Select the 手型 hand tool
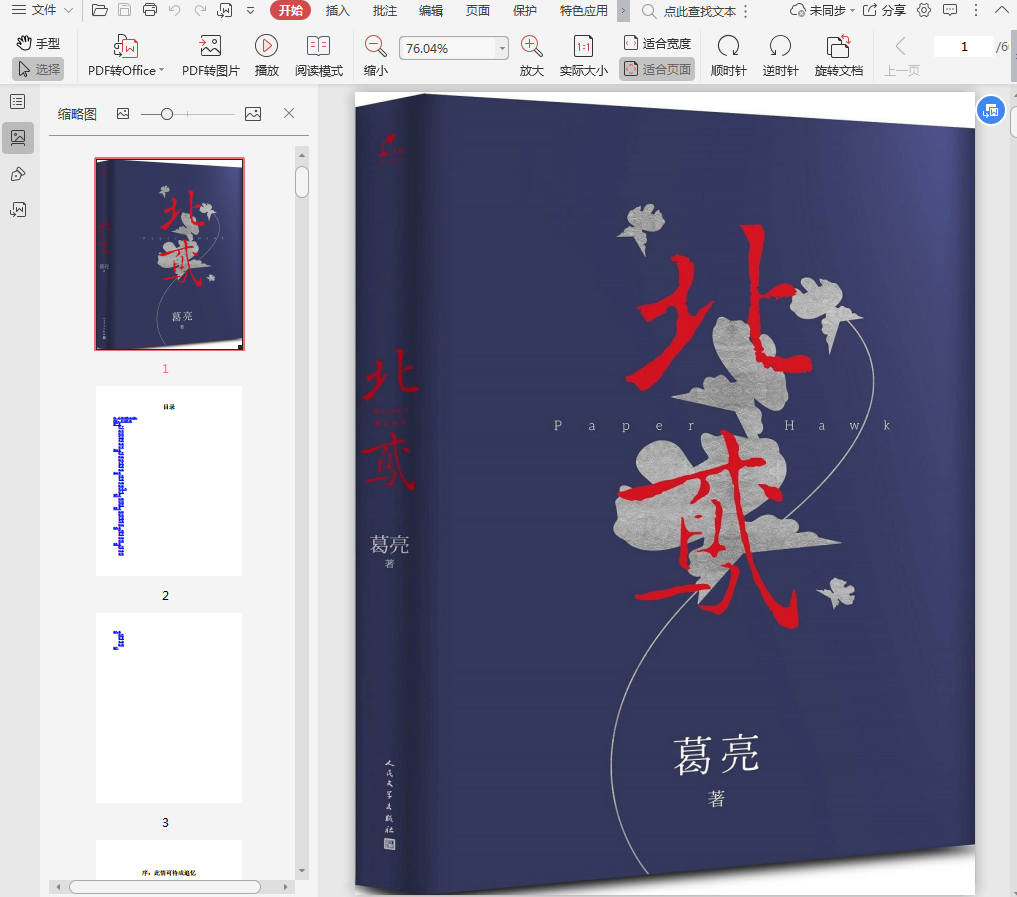Image resolution: width=1017 pixels, height=897 pixels. [38, 43]
